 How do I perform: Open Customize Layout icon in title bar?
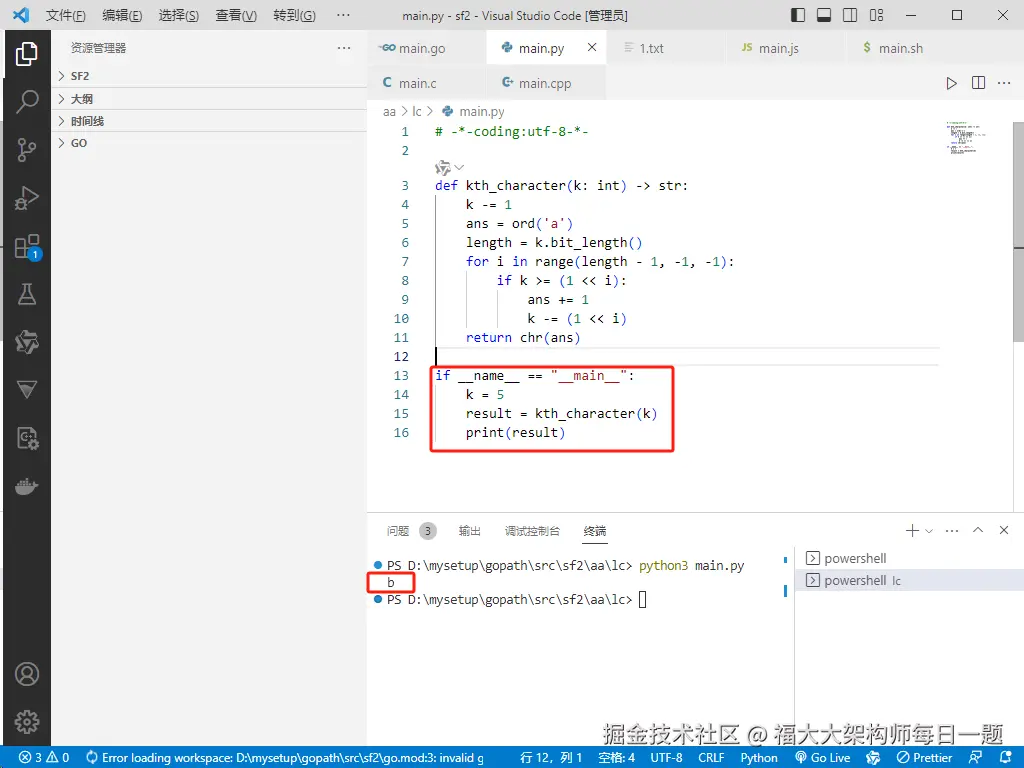click(x=876, y=15)
